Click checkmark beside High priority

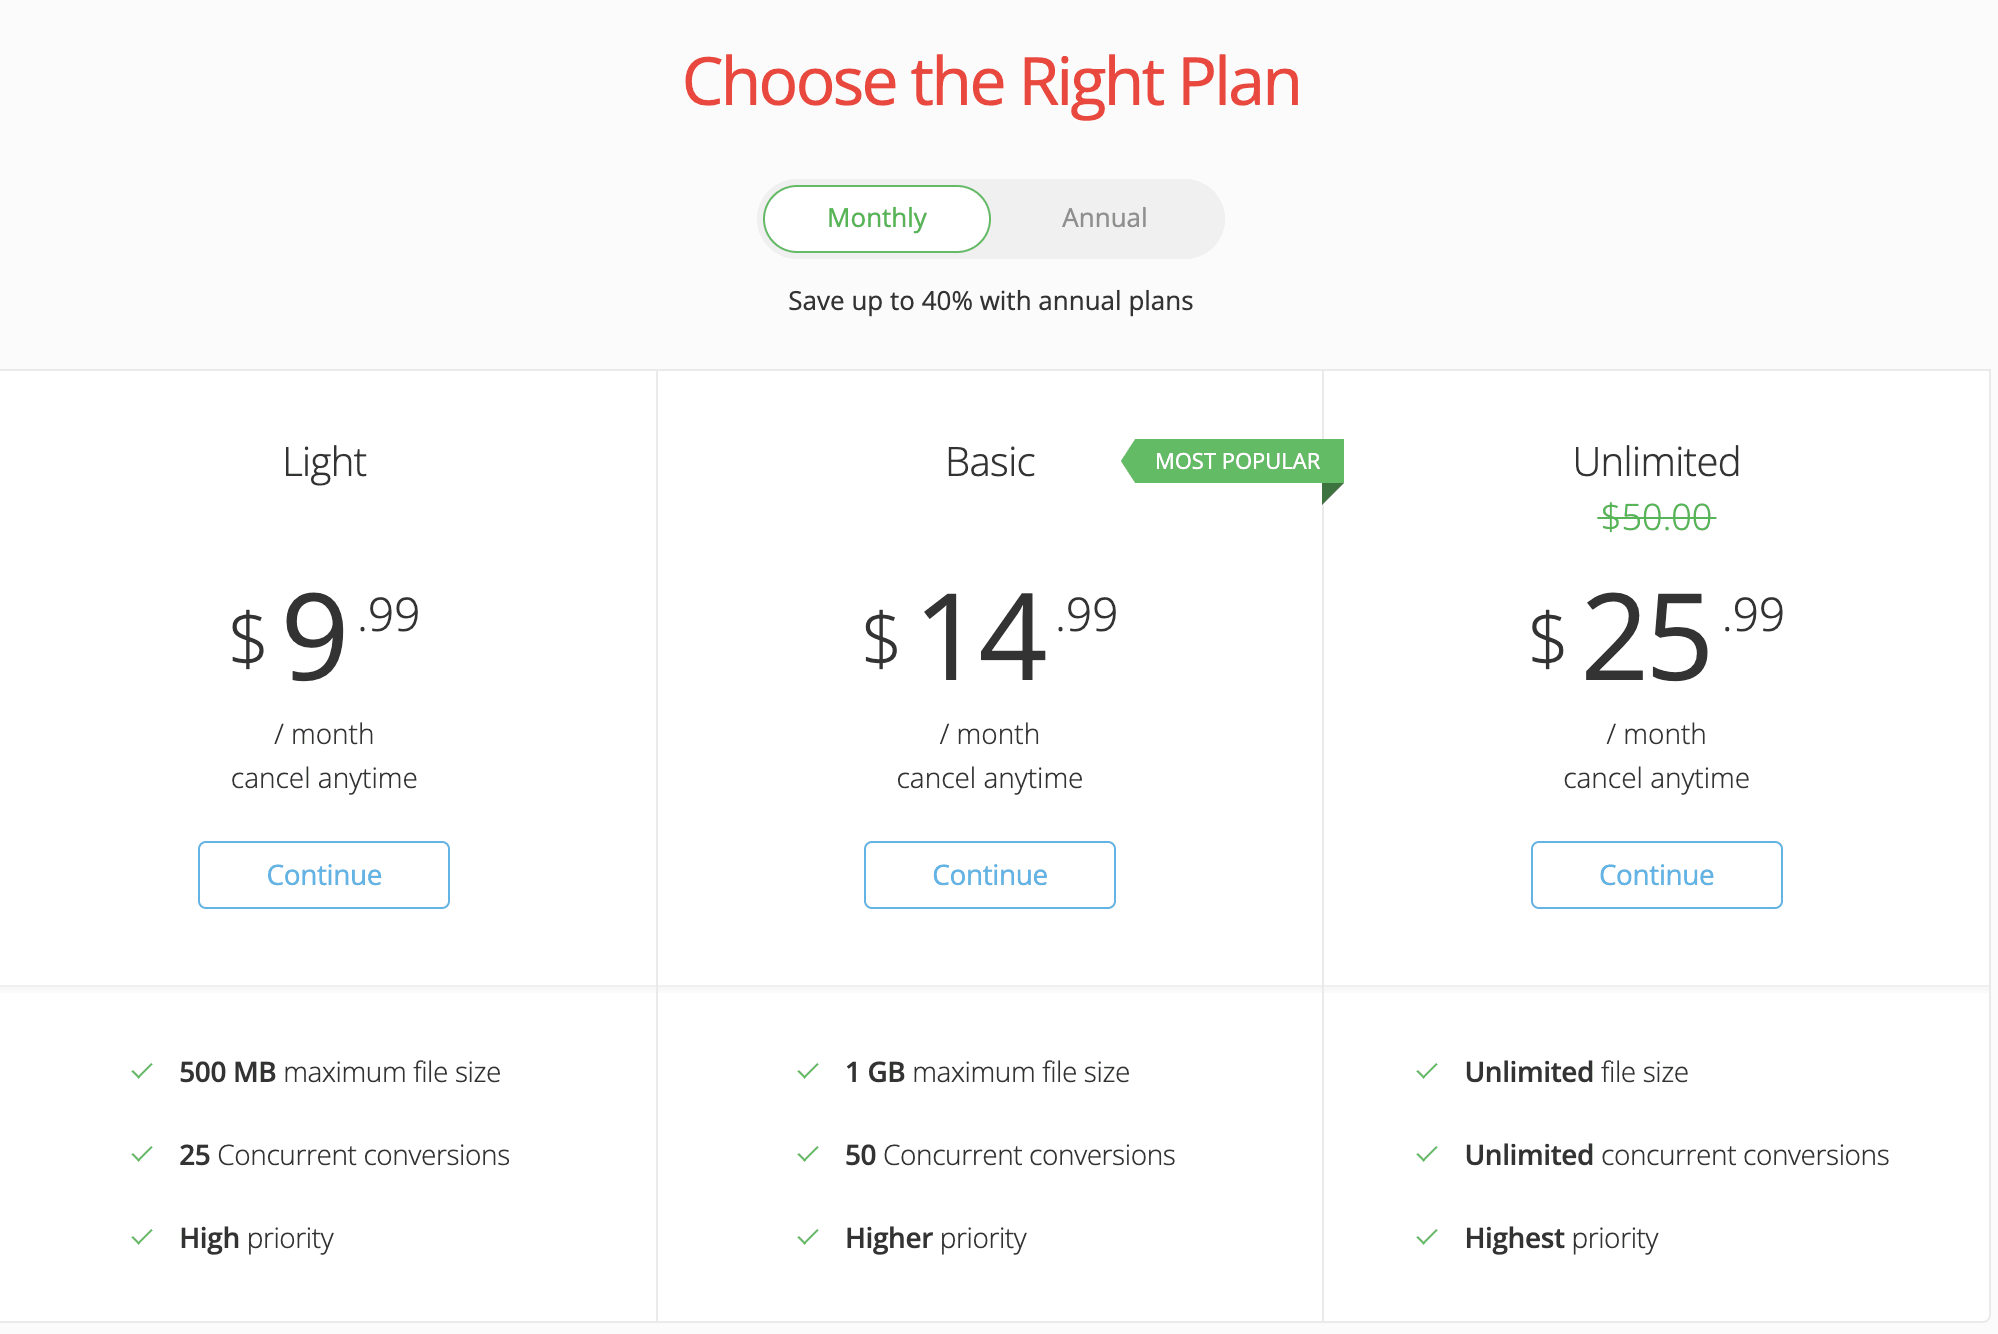[x=142, y=1237]
